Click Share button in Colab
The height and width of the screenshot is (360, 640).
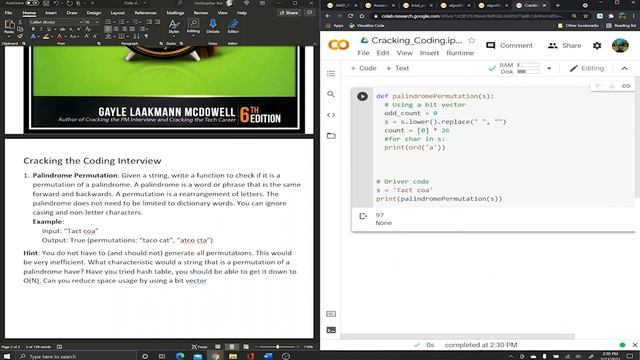(x=564, y=45)
